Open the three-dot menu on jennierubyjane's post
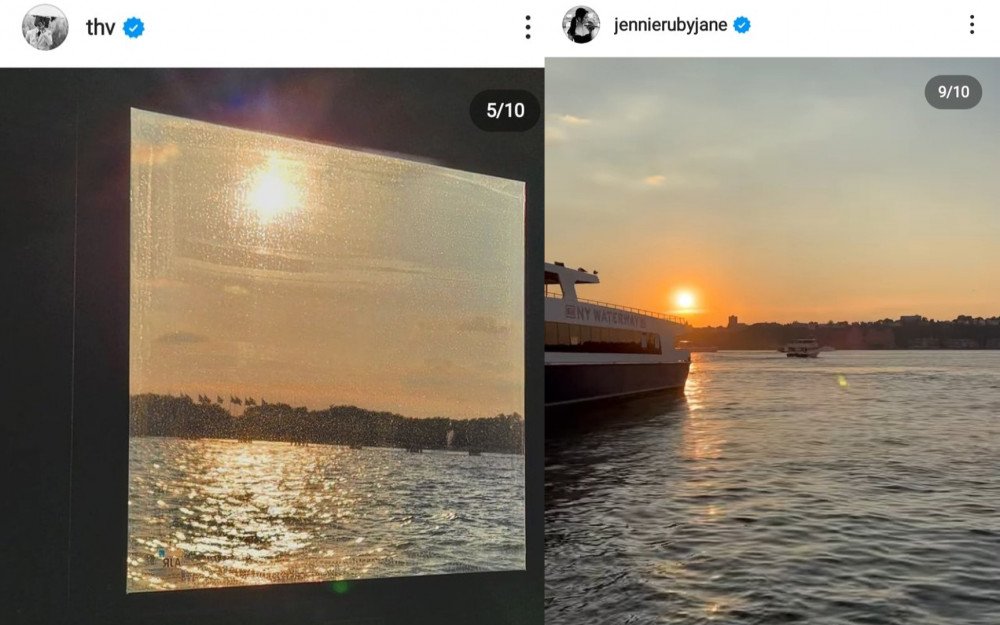Screen dimensions: 1000x625 coord(971,25)
